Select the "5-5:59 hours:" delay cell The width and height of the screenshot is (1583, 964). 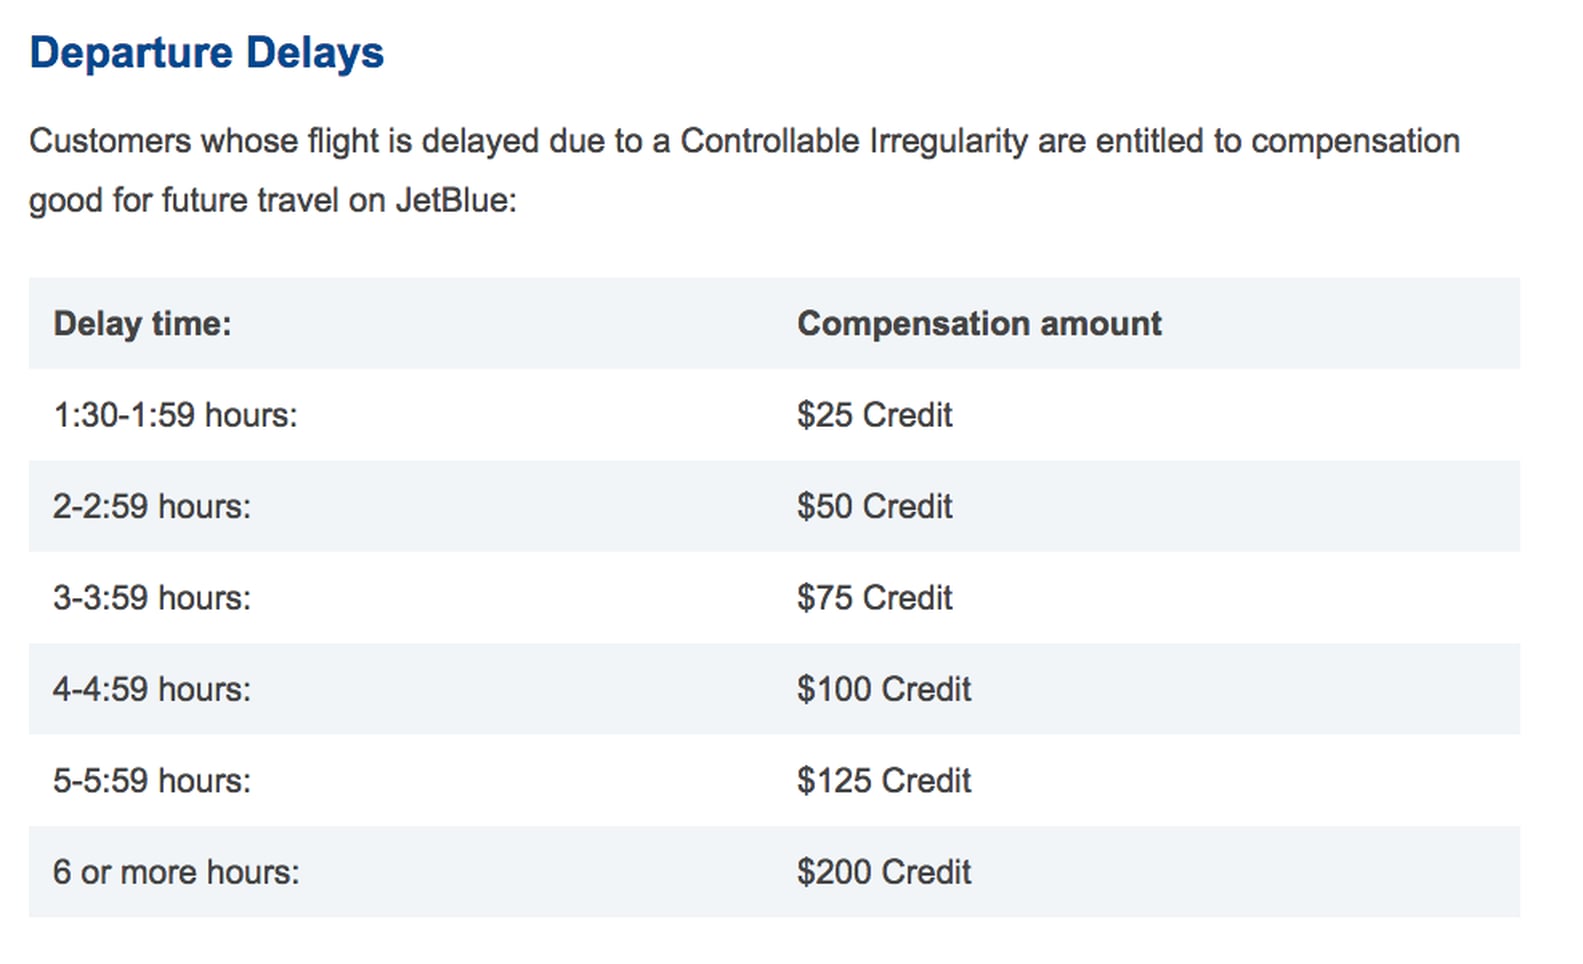152,781
